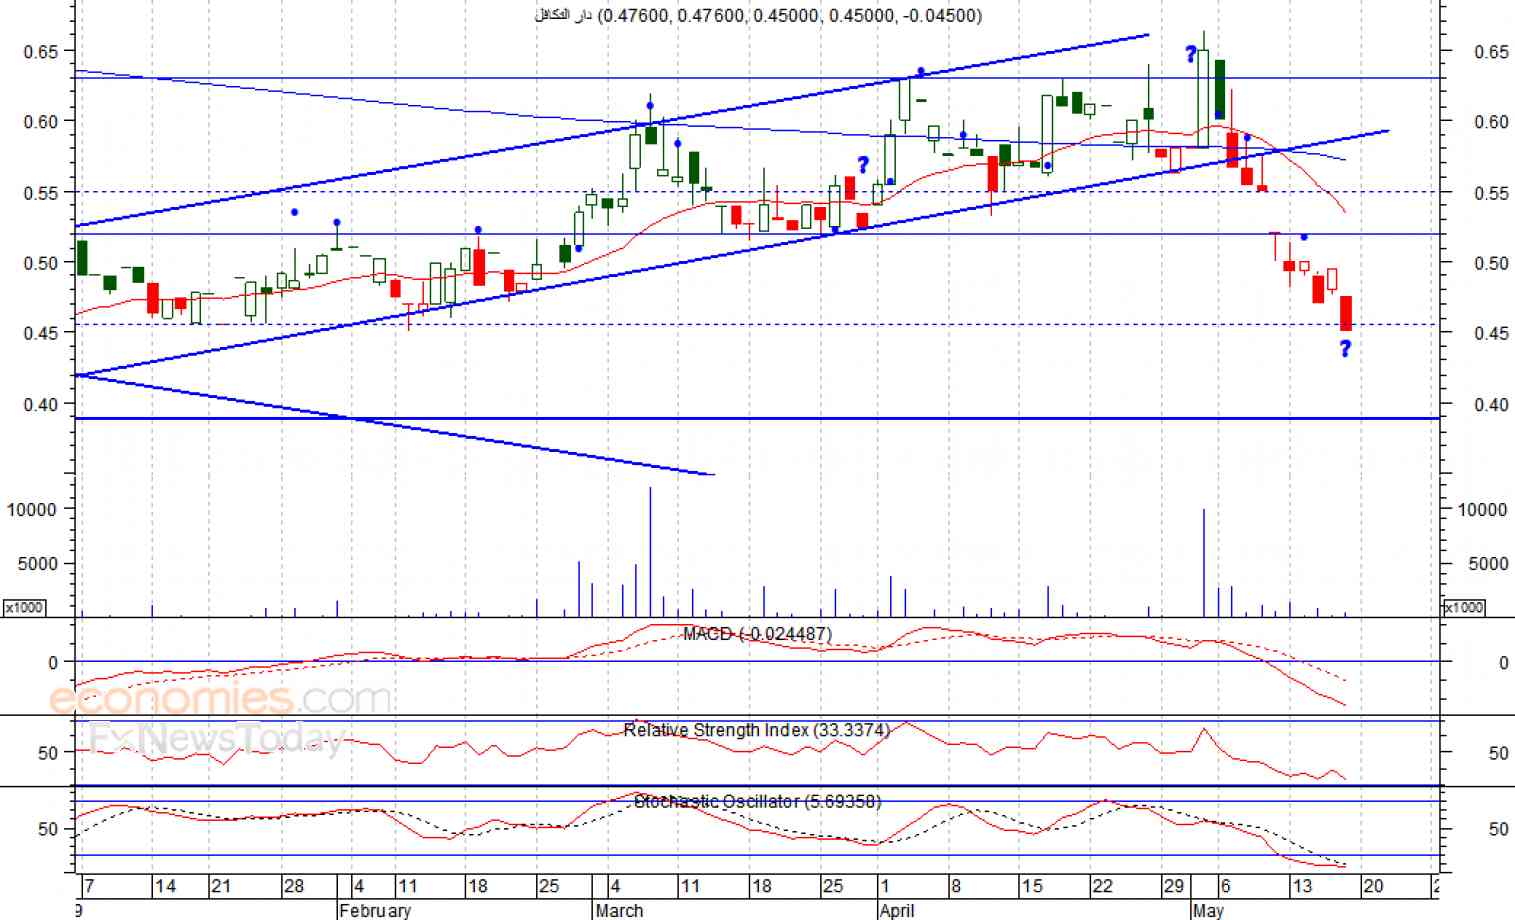This screenshot has height=920, width=1515.
Task: Select the February month label
Action: pos(375,910)
